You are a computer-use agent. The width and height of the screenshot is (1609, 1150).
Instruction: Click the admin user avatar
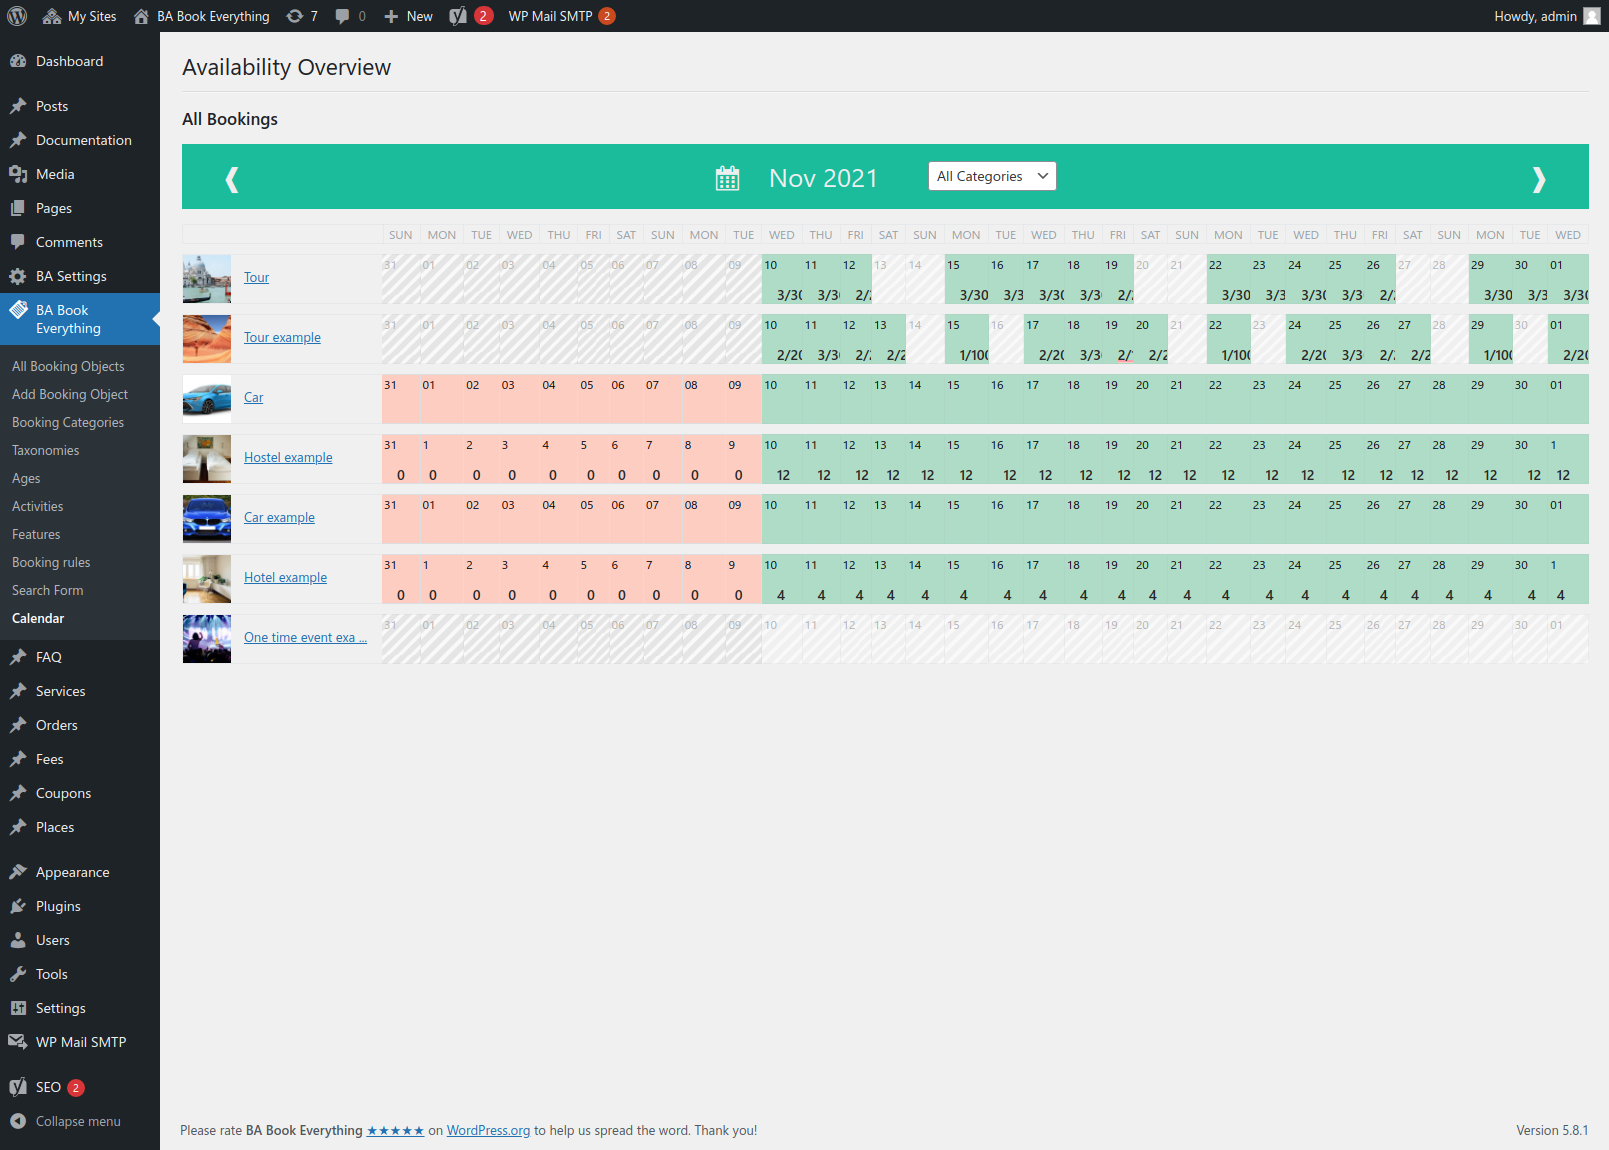(x=1592, y=16)
